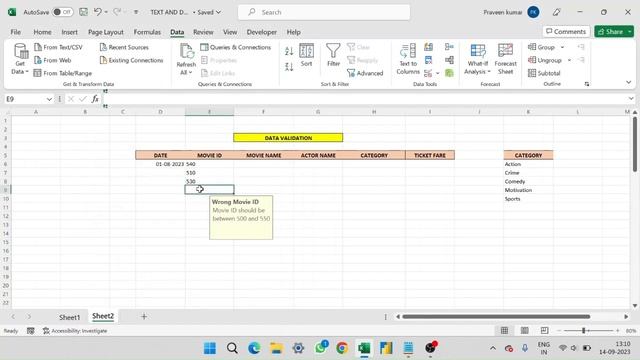Viewport: 640px width, 360px height.
Task: Click the Search box
Action: tap(324, 12)
